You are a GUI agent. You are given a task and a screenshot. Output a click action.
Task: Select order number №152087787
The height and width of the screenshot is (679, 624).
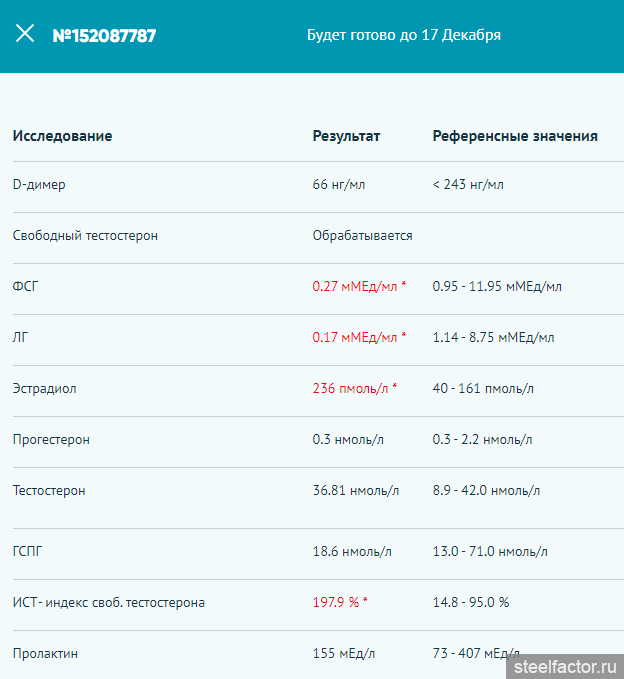[104, 36]
